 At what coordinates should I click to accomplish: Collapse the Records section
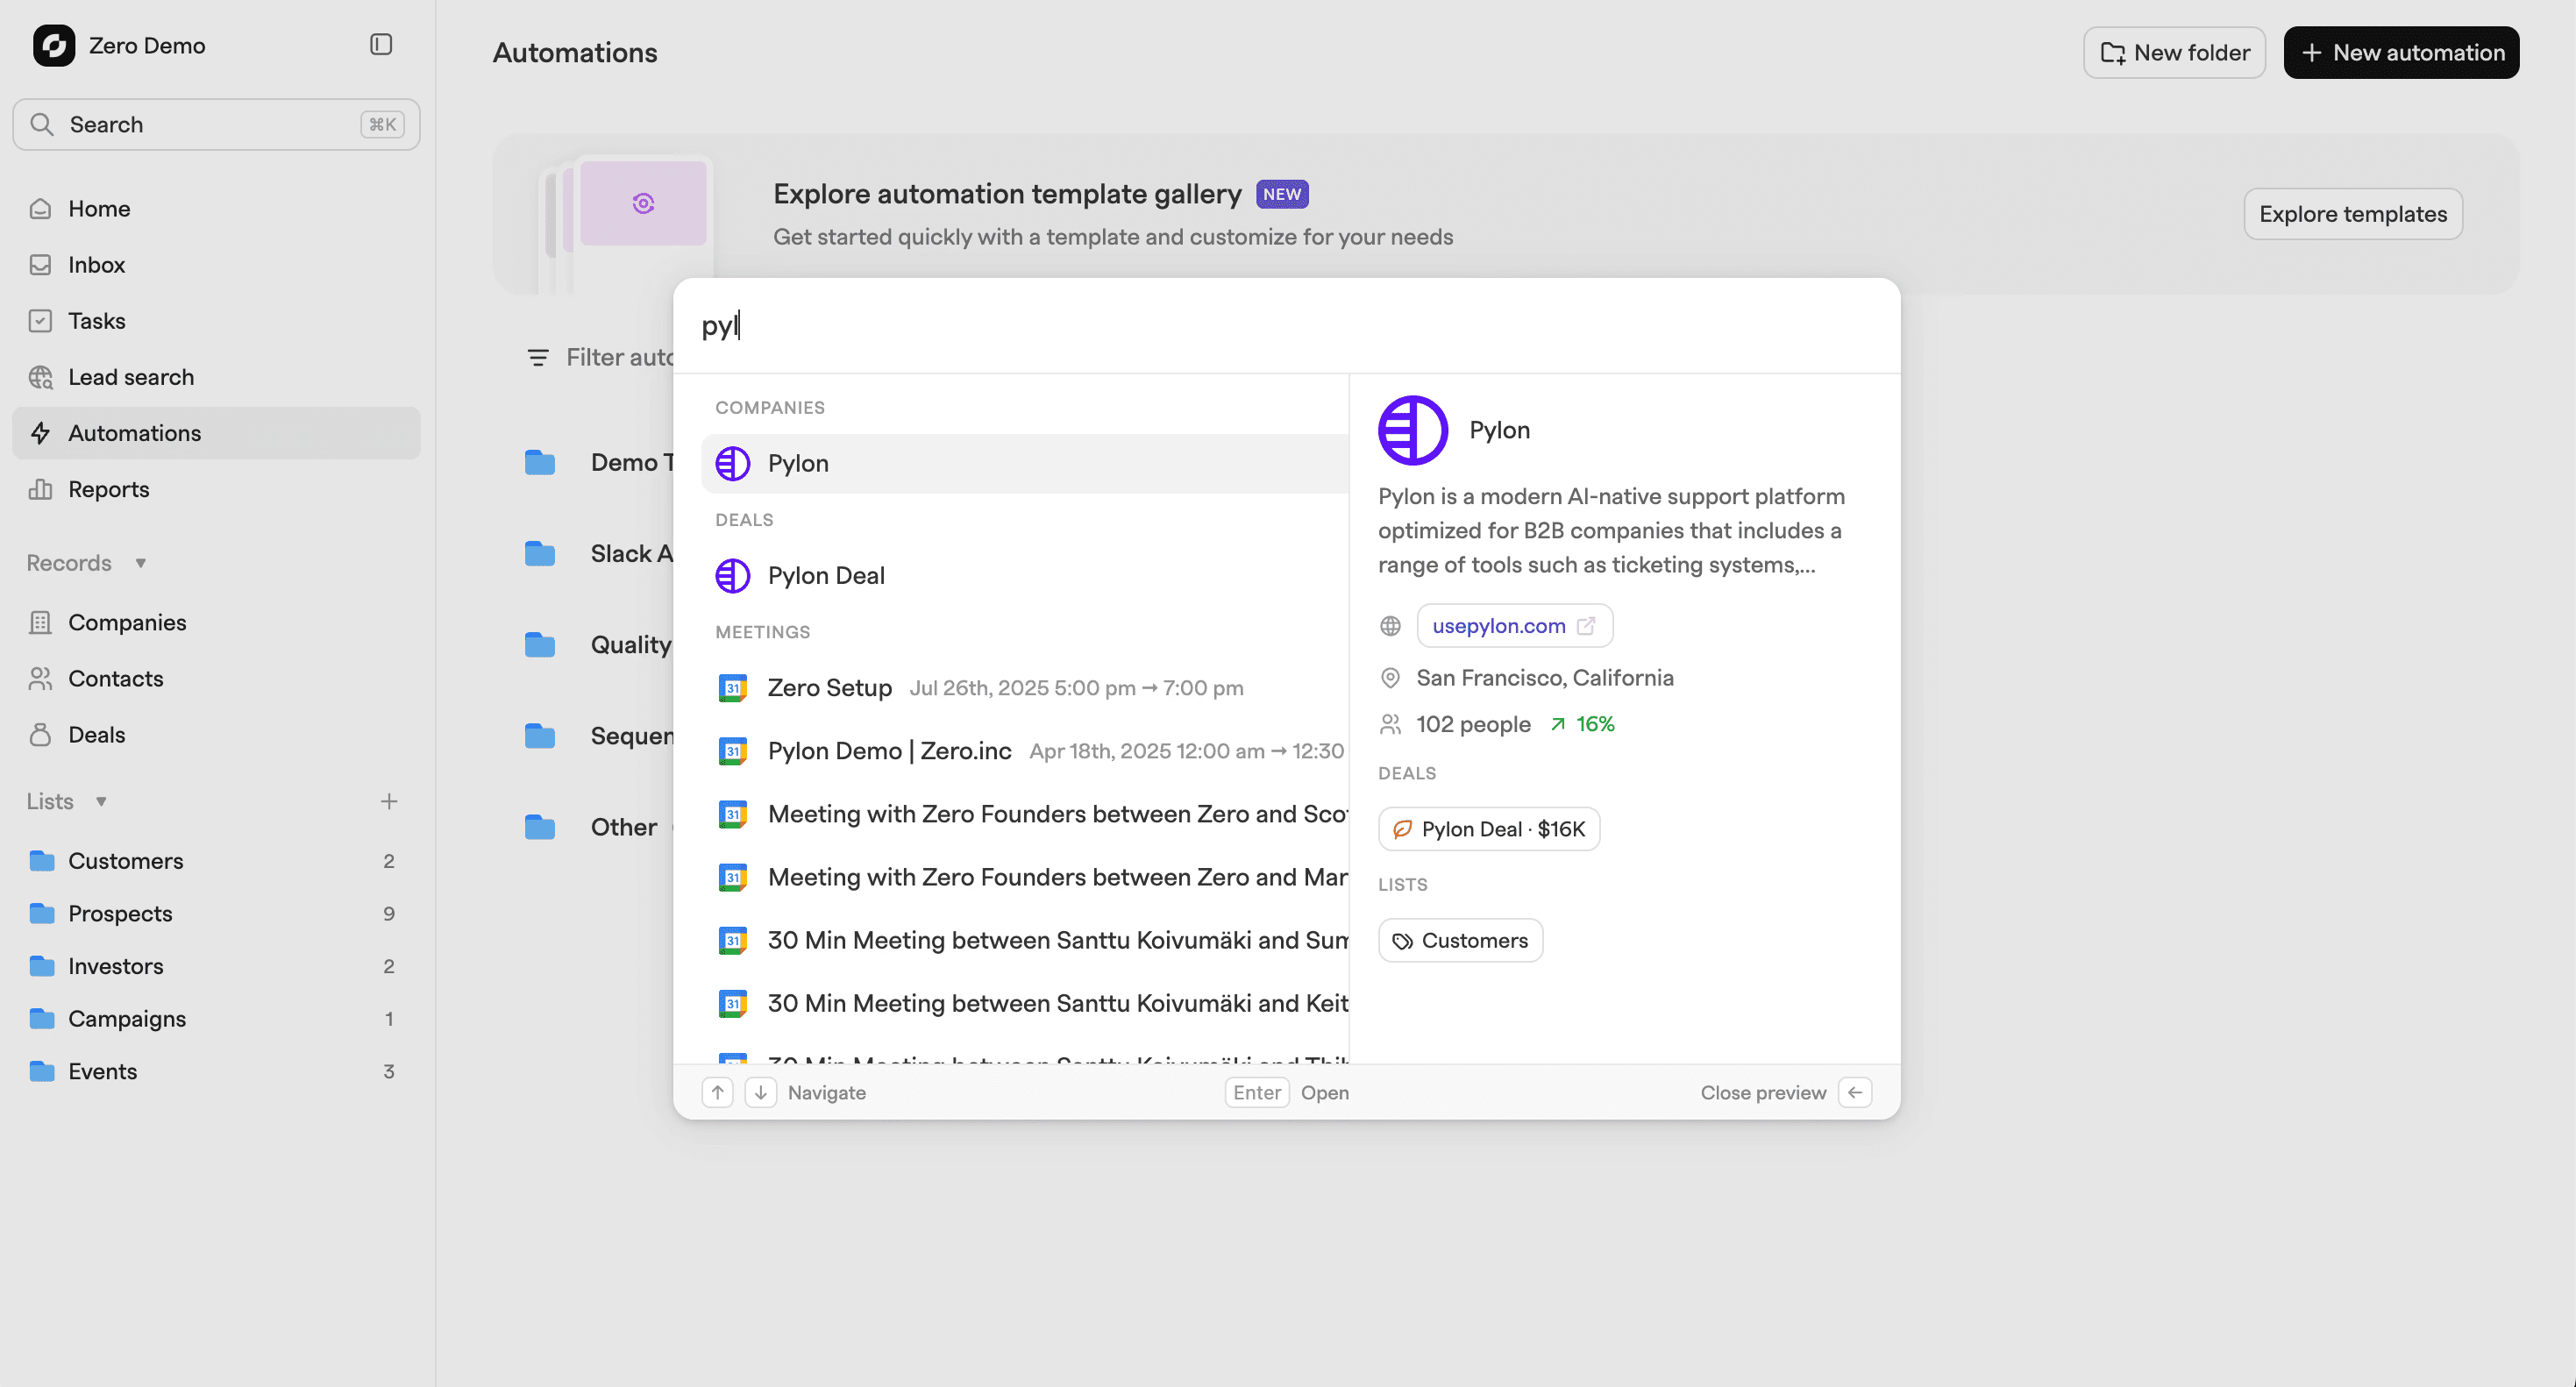point(141,563)
